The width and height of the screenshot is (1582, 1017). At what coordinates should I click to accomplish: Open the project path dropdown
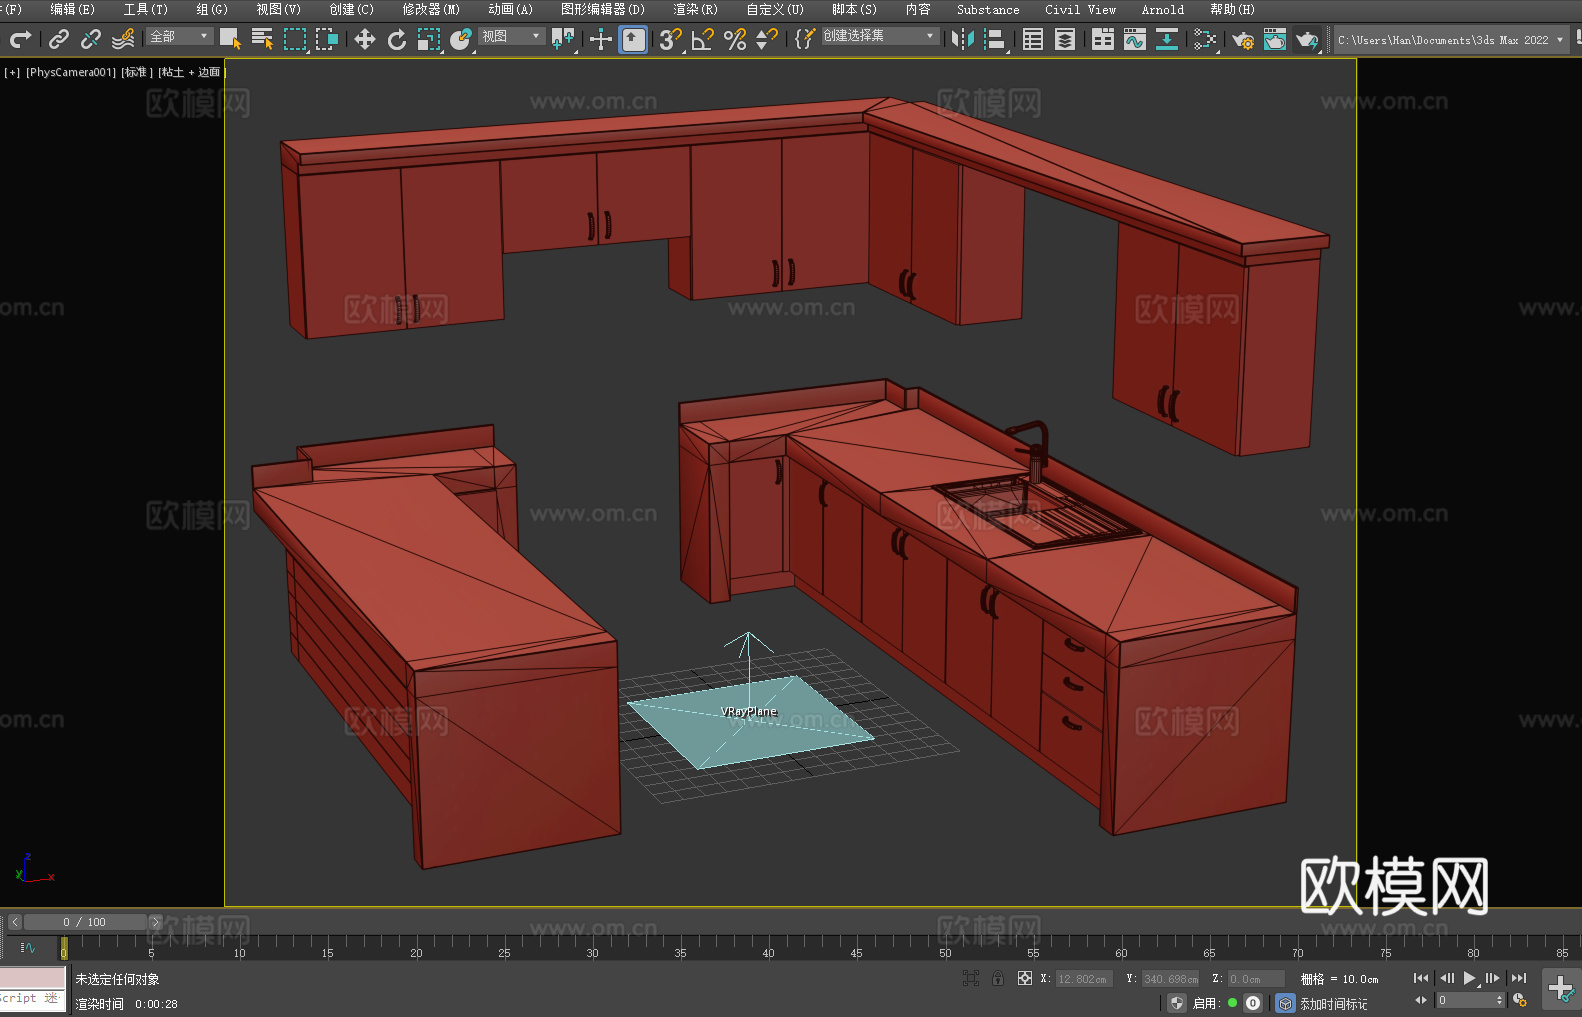click(1451, 40)
